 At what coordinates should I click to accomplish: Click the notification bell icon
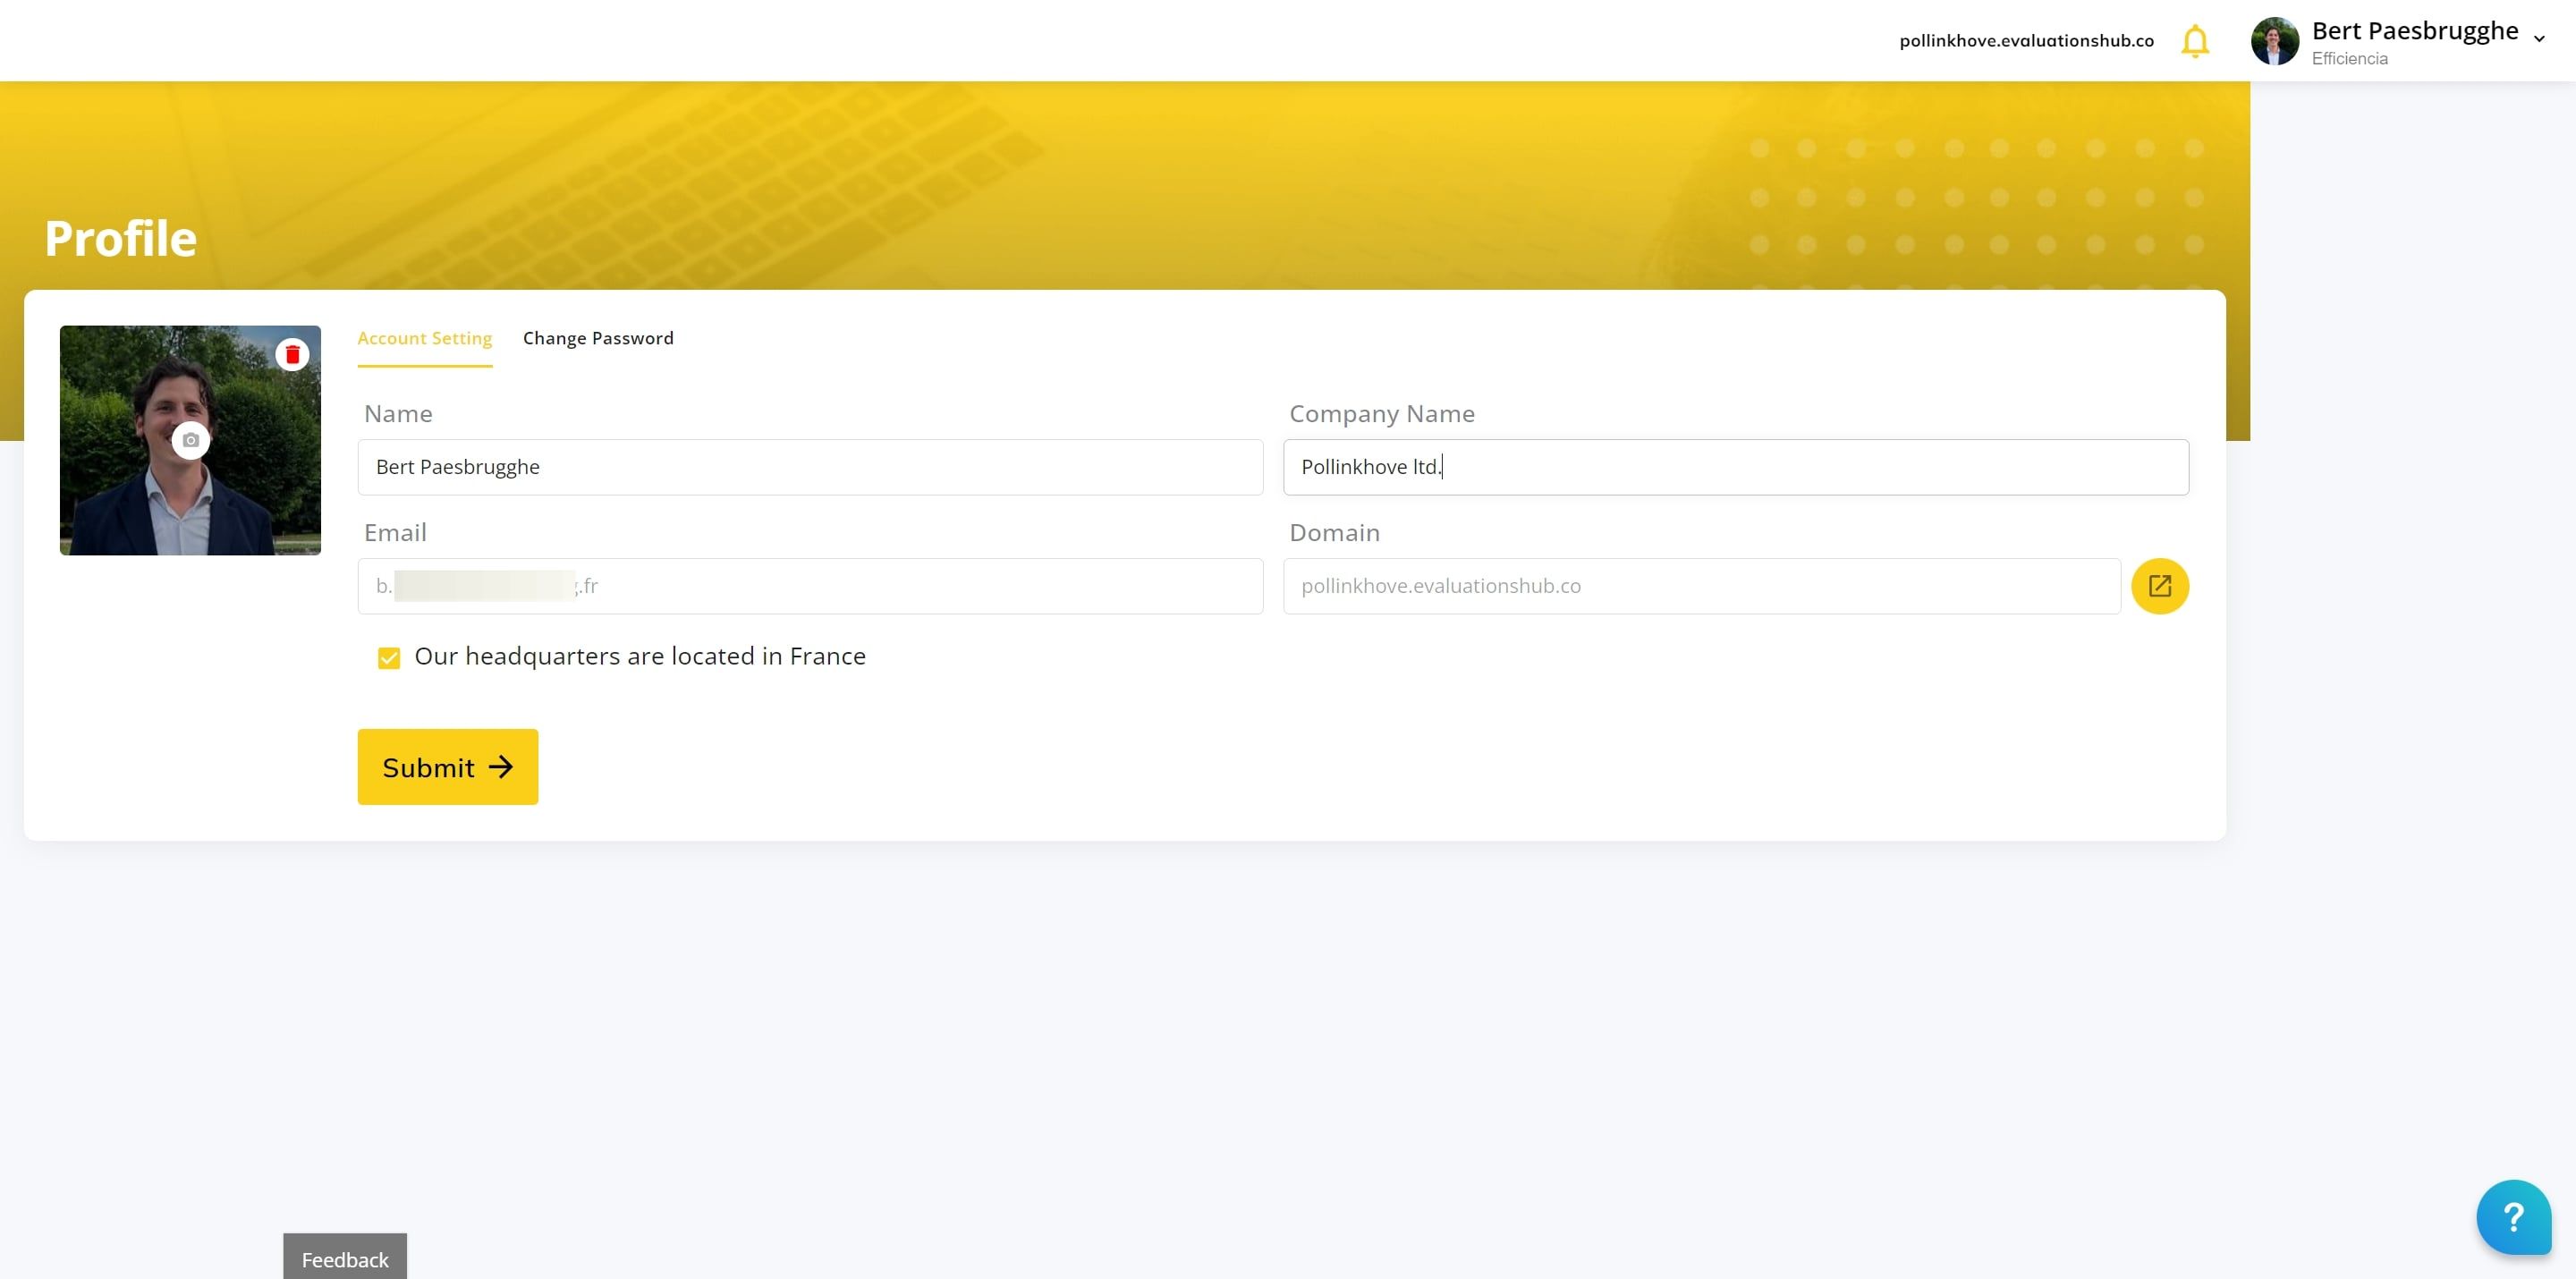[2195, 41]
